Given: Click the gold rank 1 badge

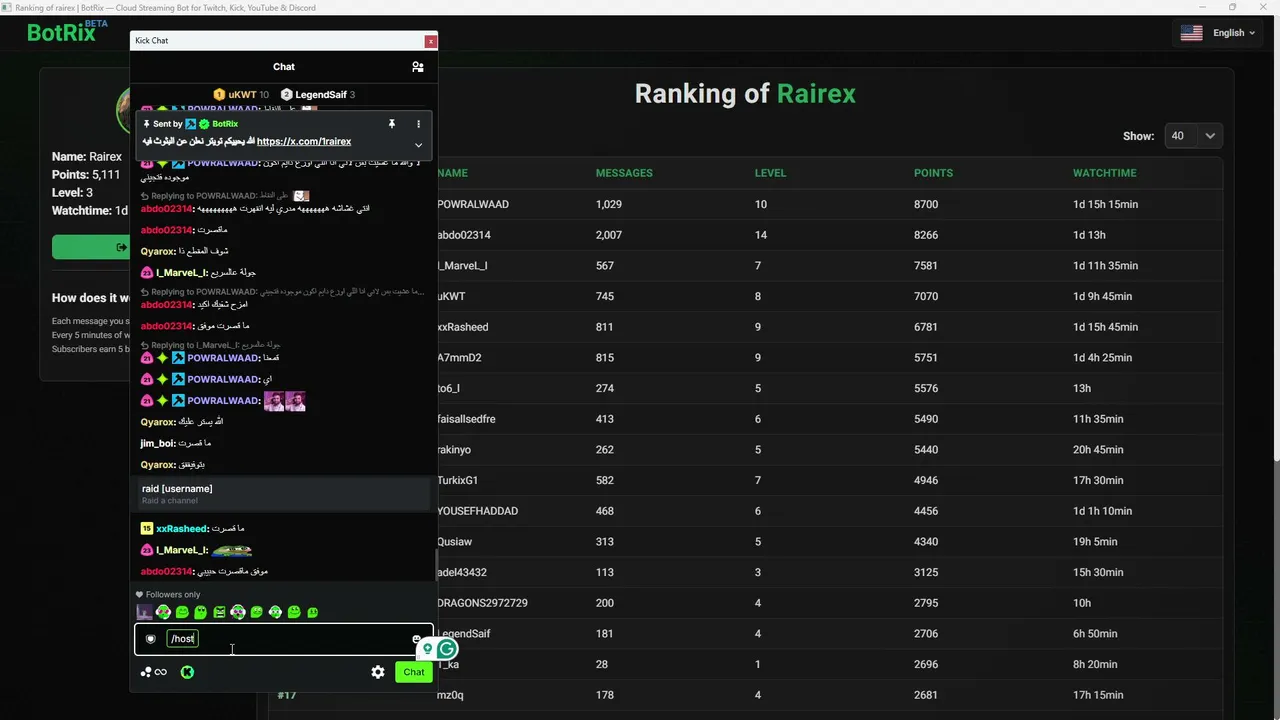Looking at the screenshot, I should pyautogui.click(x=219, y=95).
